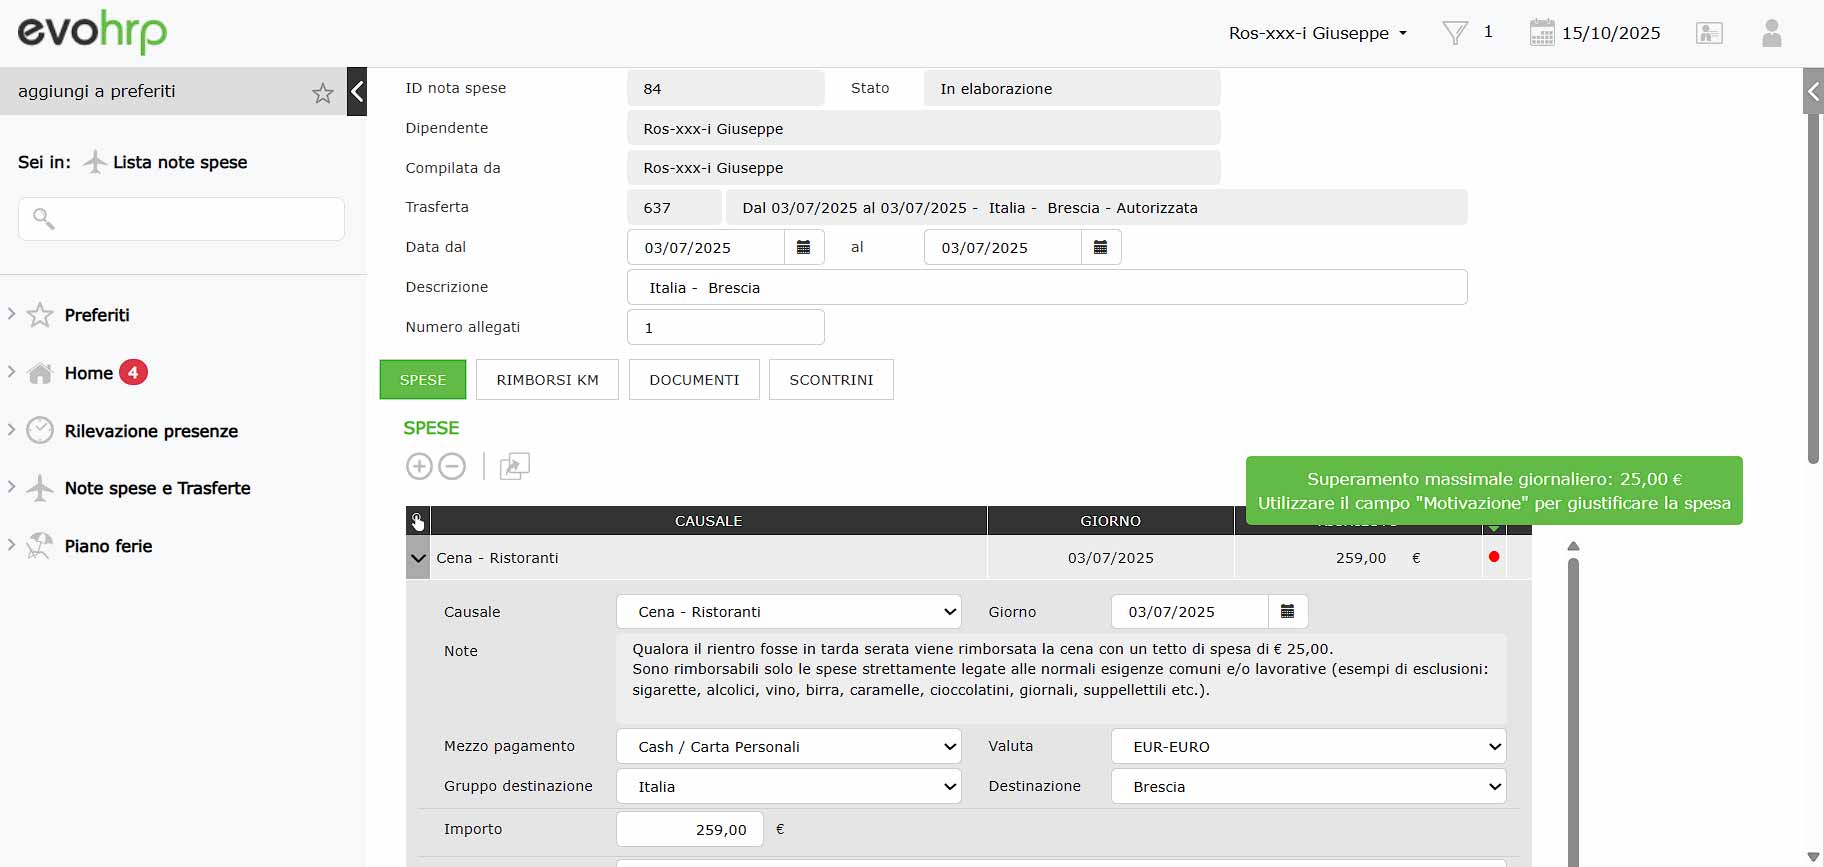Viewport: 1824px width, 867px height.
Task: Click the filter funnel icon in header
Action: (1454, 33)
